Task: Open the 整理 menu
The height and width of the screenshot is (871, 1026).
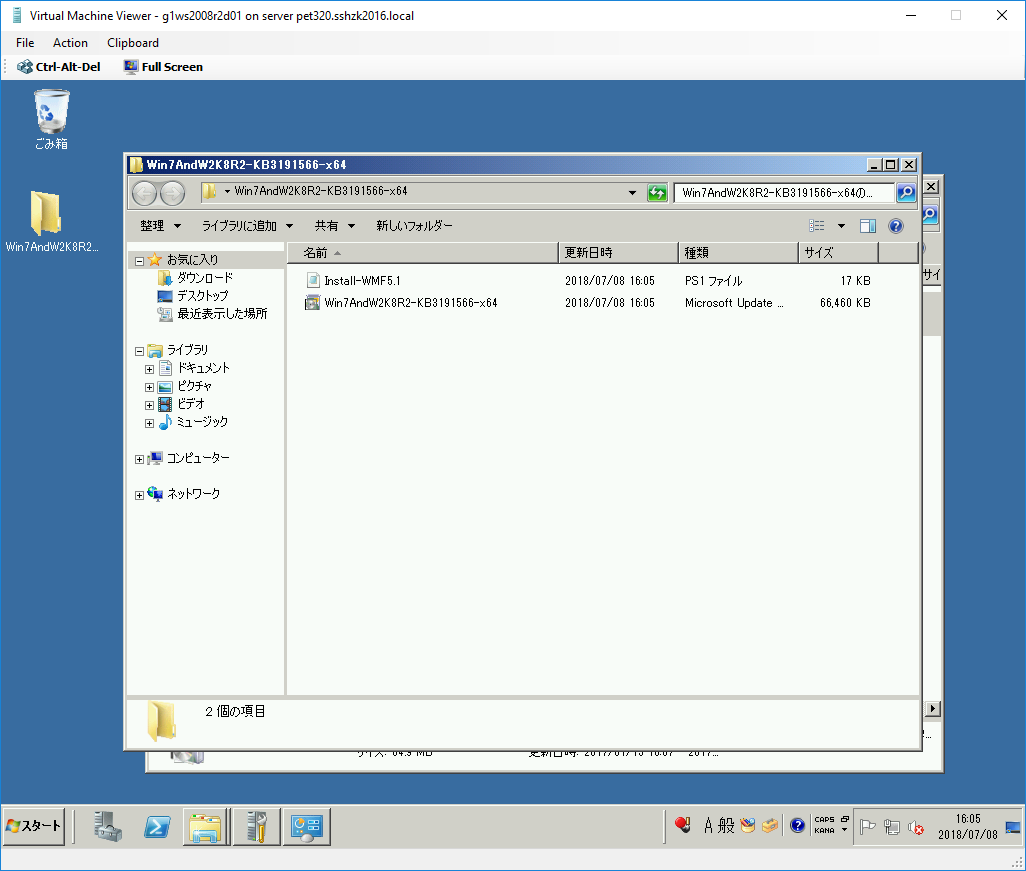Action: 160,226
